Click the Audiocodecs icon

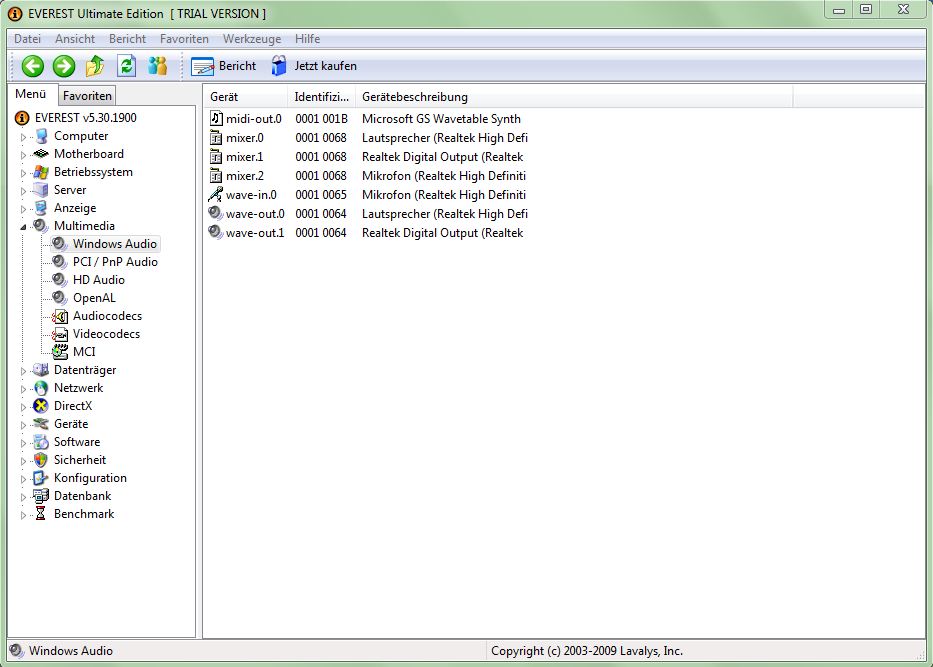pyautogui.click(x=60, y=316)
